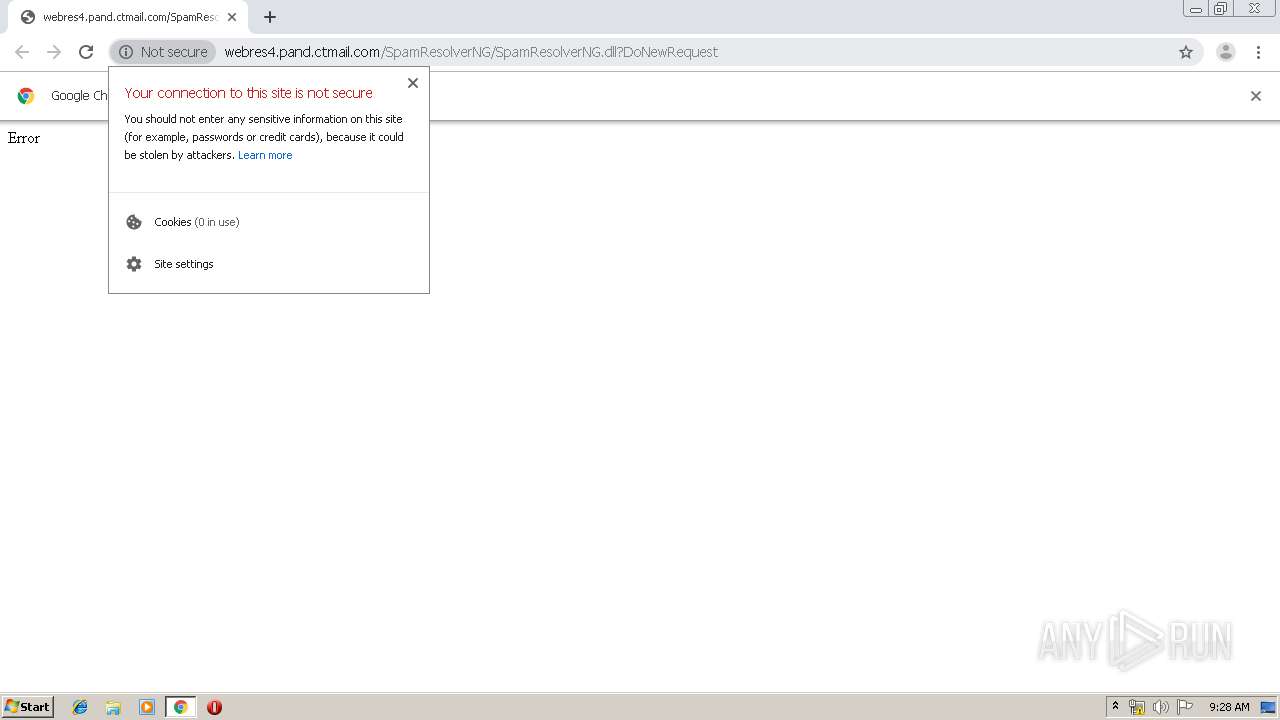Open the volume speaker tray icon
The width and height of the screenshot is (1280, 720).
click(x=1160, y=707)
